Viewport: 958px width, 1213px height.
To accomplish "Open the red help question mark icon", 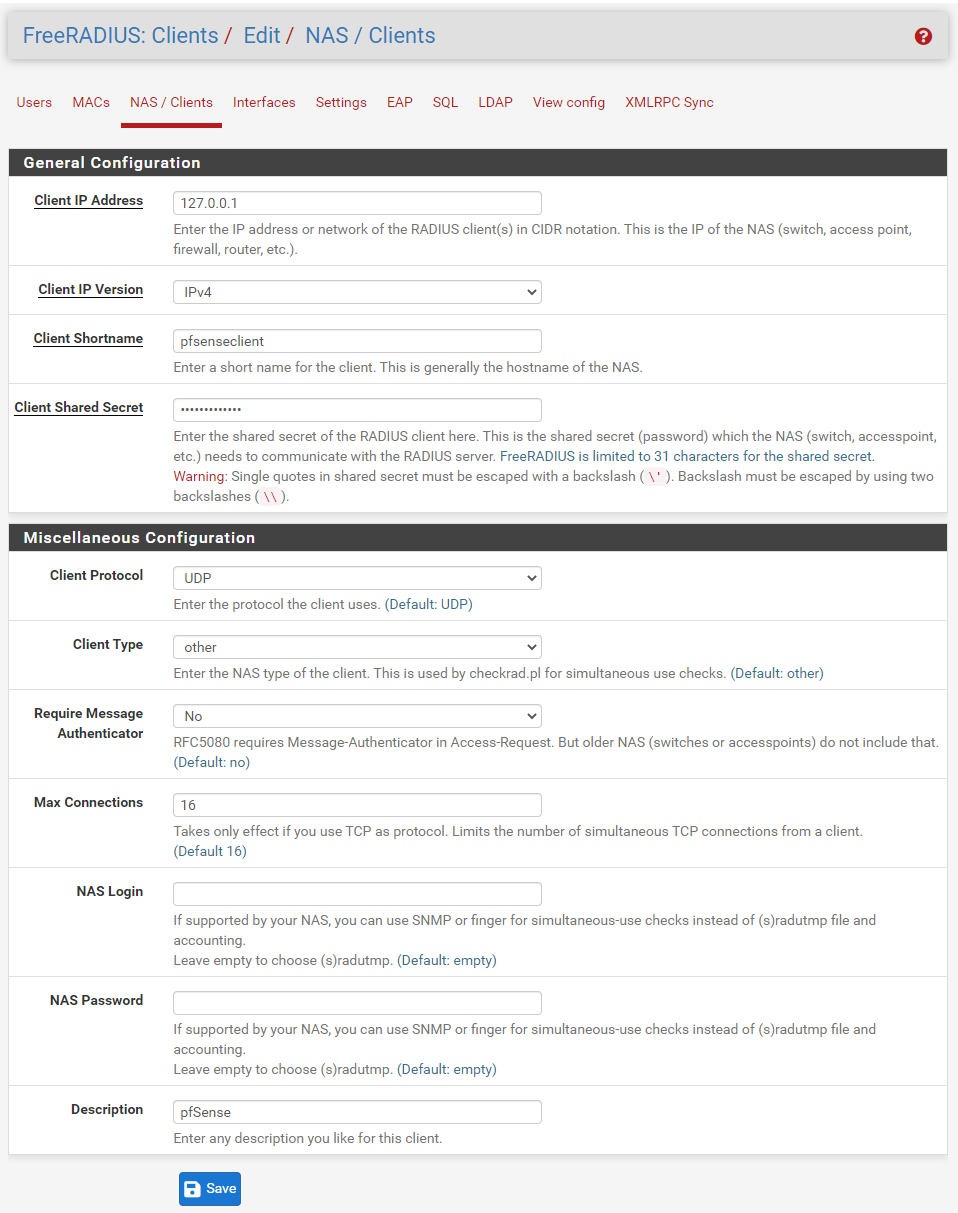I will [923, 36].
